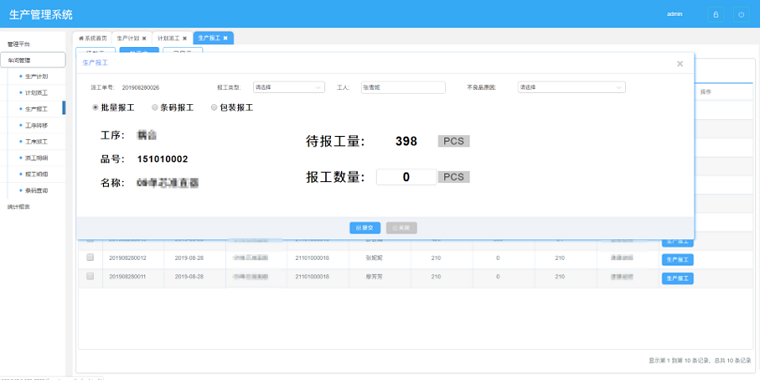Viewport: 760px width, 380px height.
Task: Open 计划派工 in the sidebar tree
Action: tap(36, 93)
